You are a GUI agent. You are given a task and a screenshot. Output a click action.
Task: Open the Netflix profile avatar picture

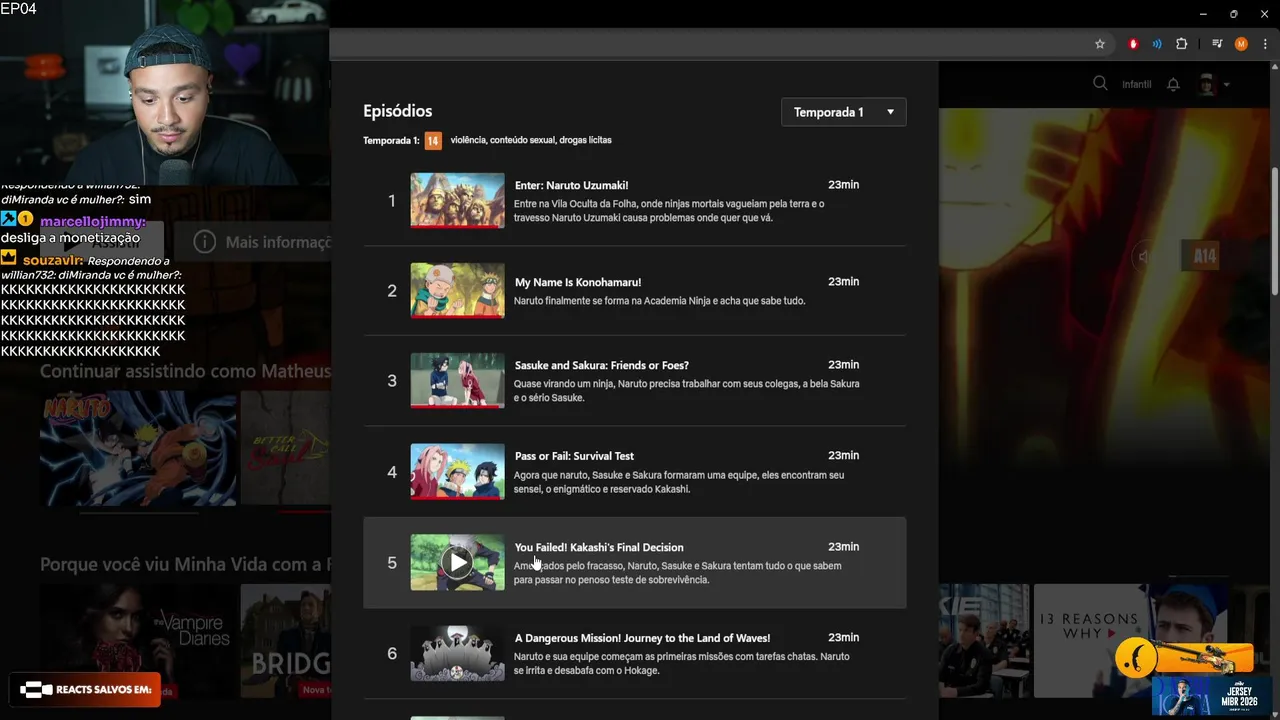[x=1207, y=84]
